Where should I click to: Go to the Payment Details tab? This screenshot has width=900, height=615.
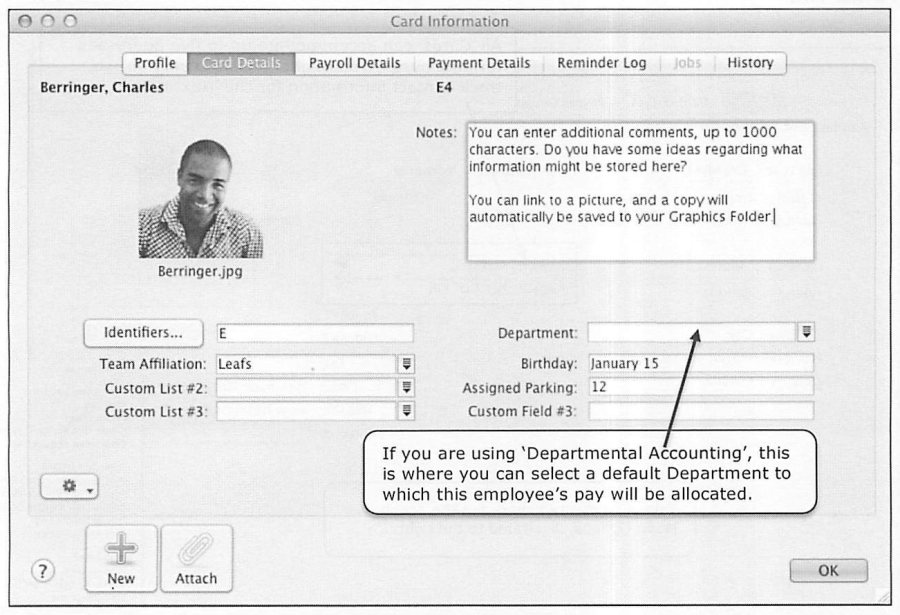pyautogui.click(x=479, y=63)
